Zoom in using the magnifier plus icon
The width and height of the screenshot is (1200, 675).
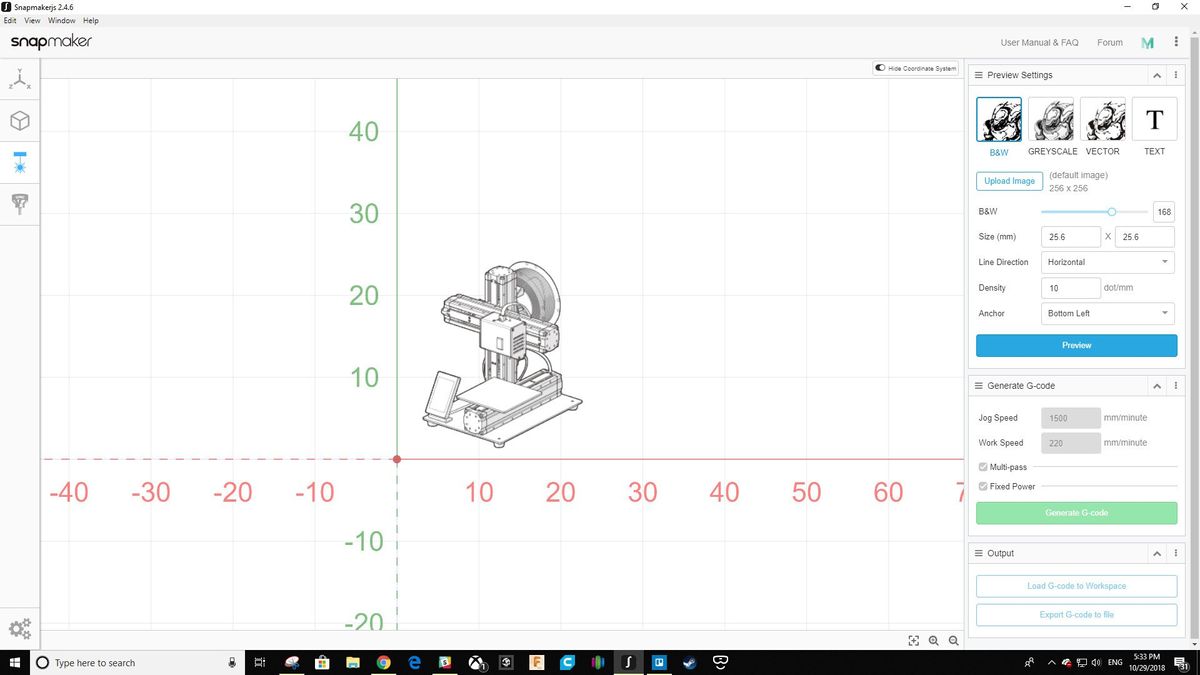point(933,641)
